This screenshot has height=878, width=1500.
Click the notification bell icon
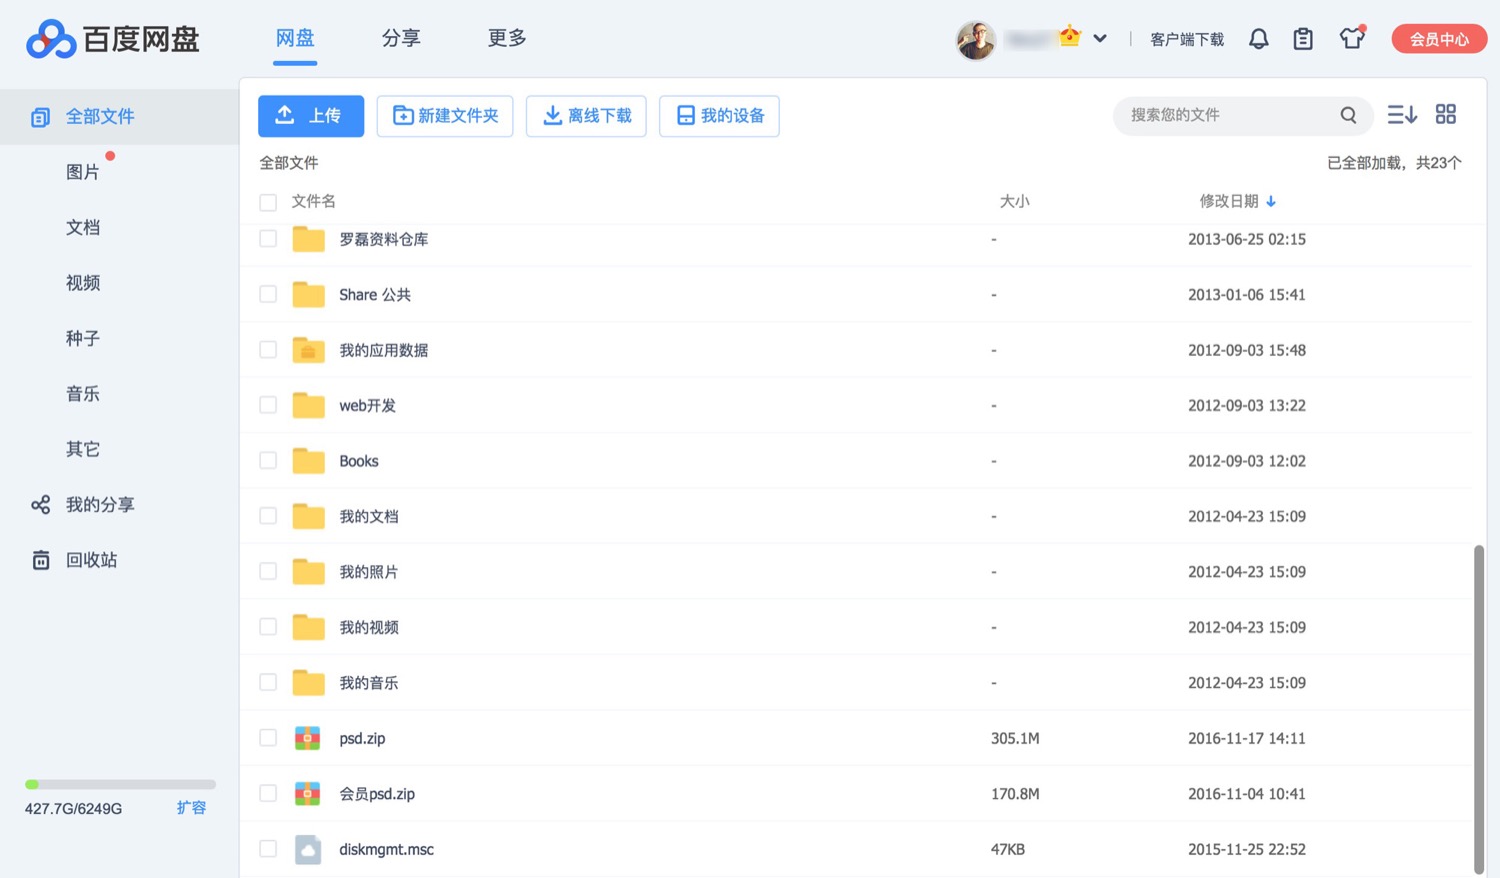1258,39
